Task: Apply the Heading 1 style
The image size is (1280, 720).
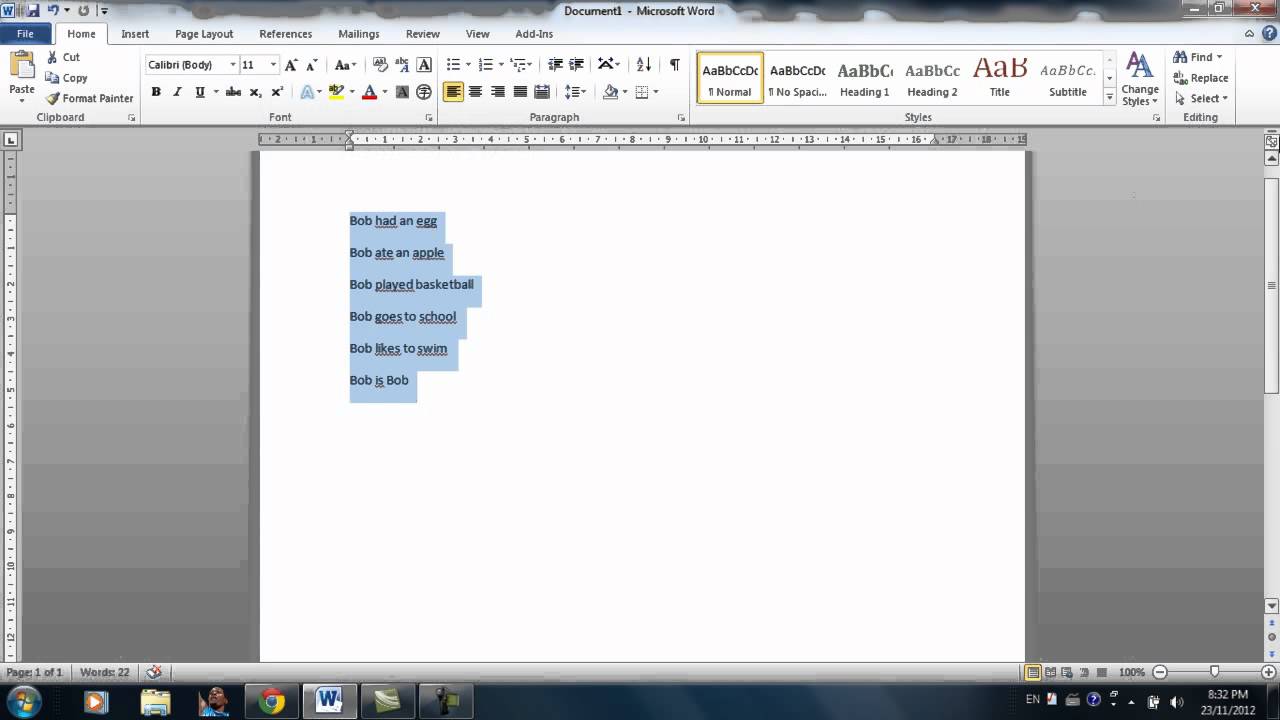Action: tap(865, 78)
